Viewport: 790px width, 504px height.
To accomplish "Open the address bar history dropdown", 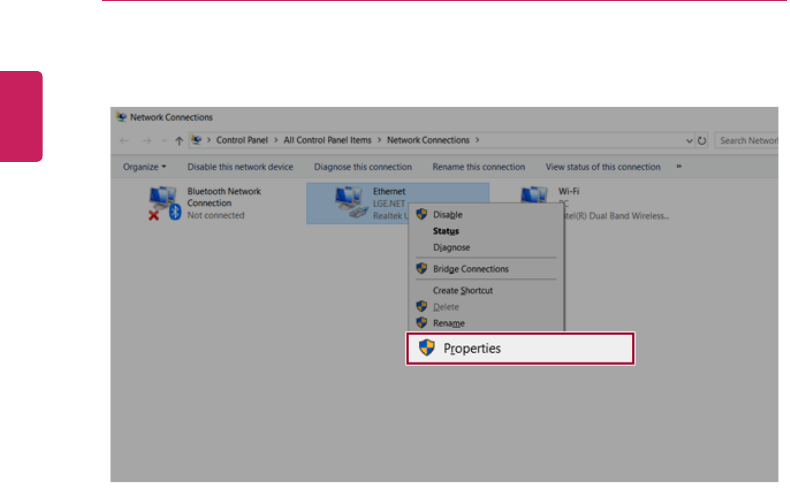I will pyautogui.click(x=689, y=141).
